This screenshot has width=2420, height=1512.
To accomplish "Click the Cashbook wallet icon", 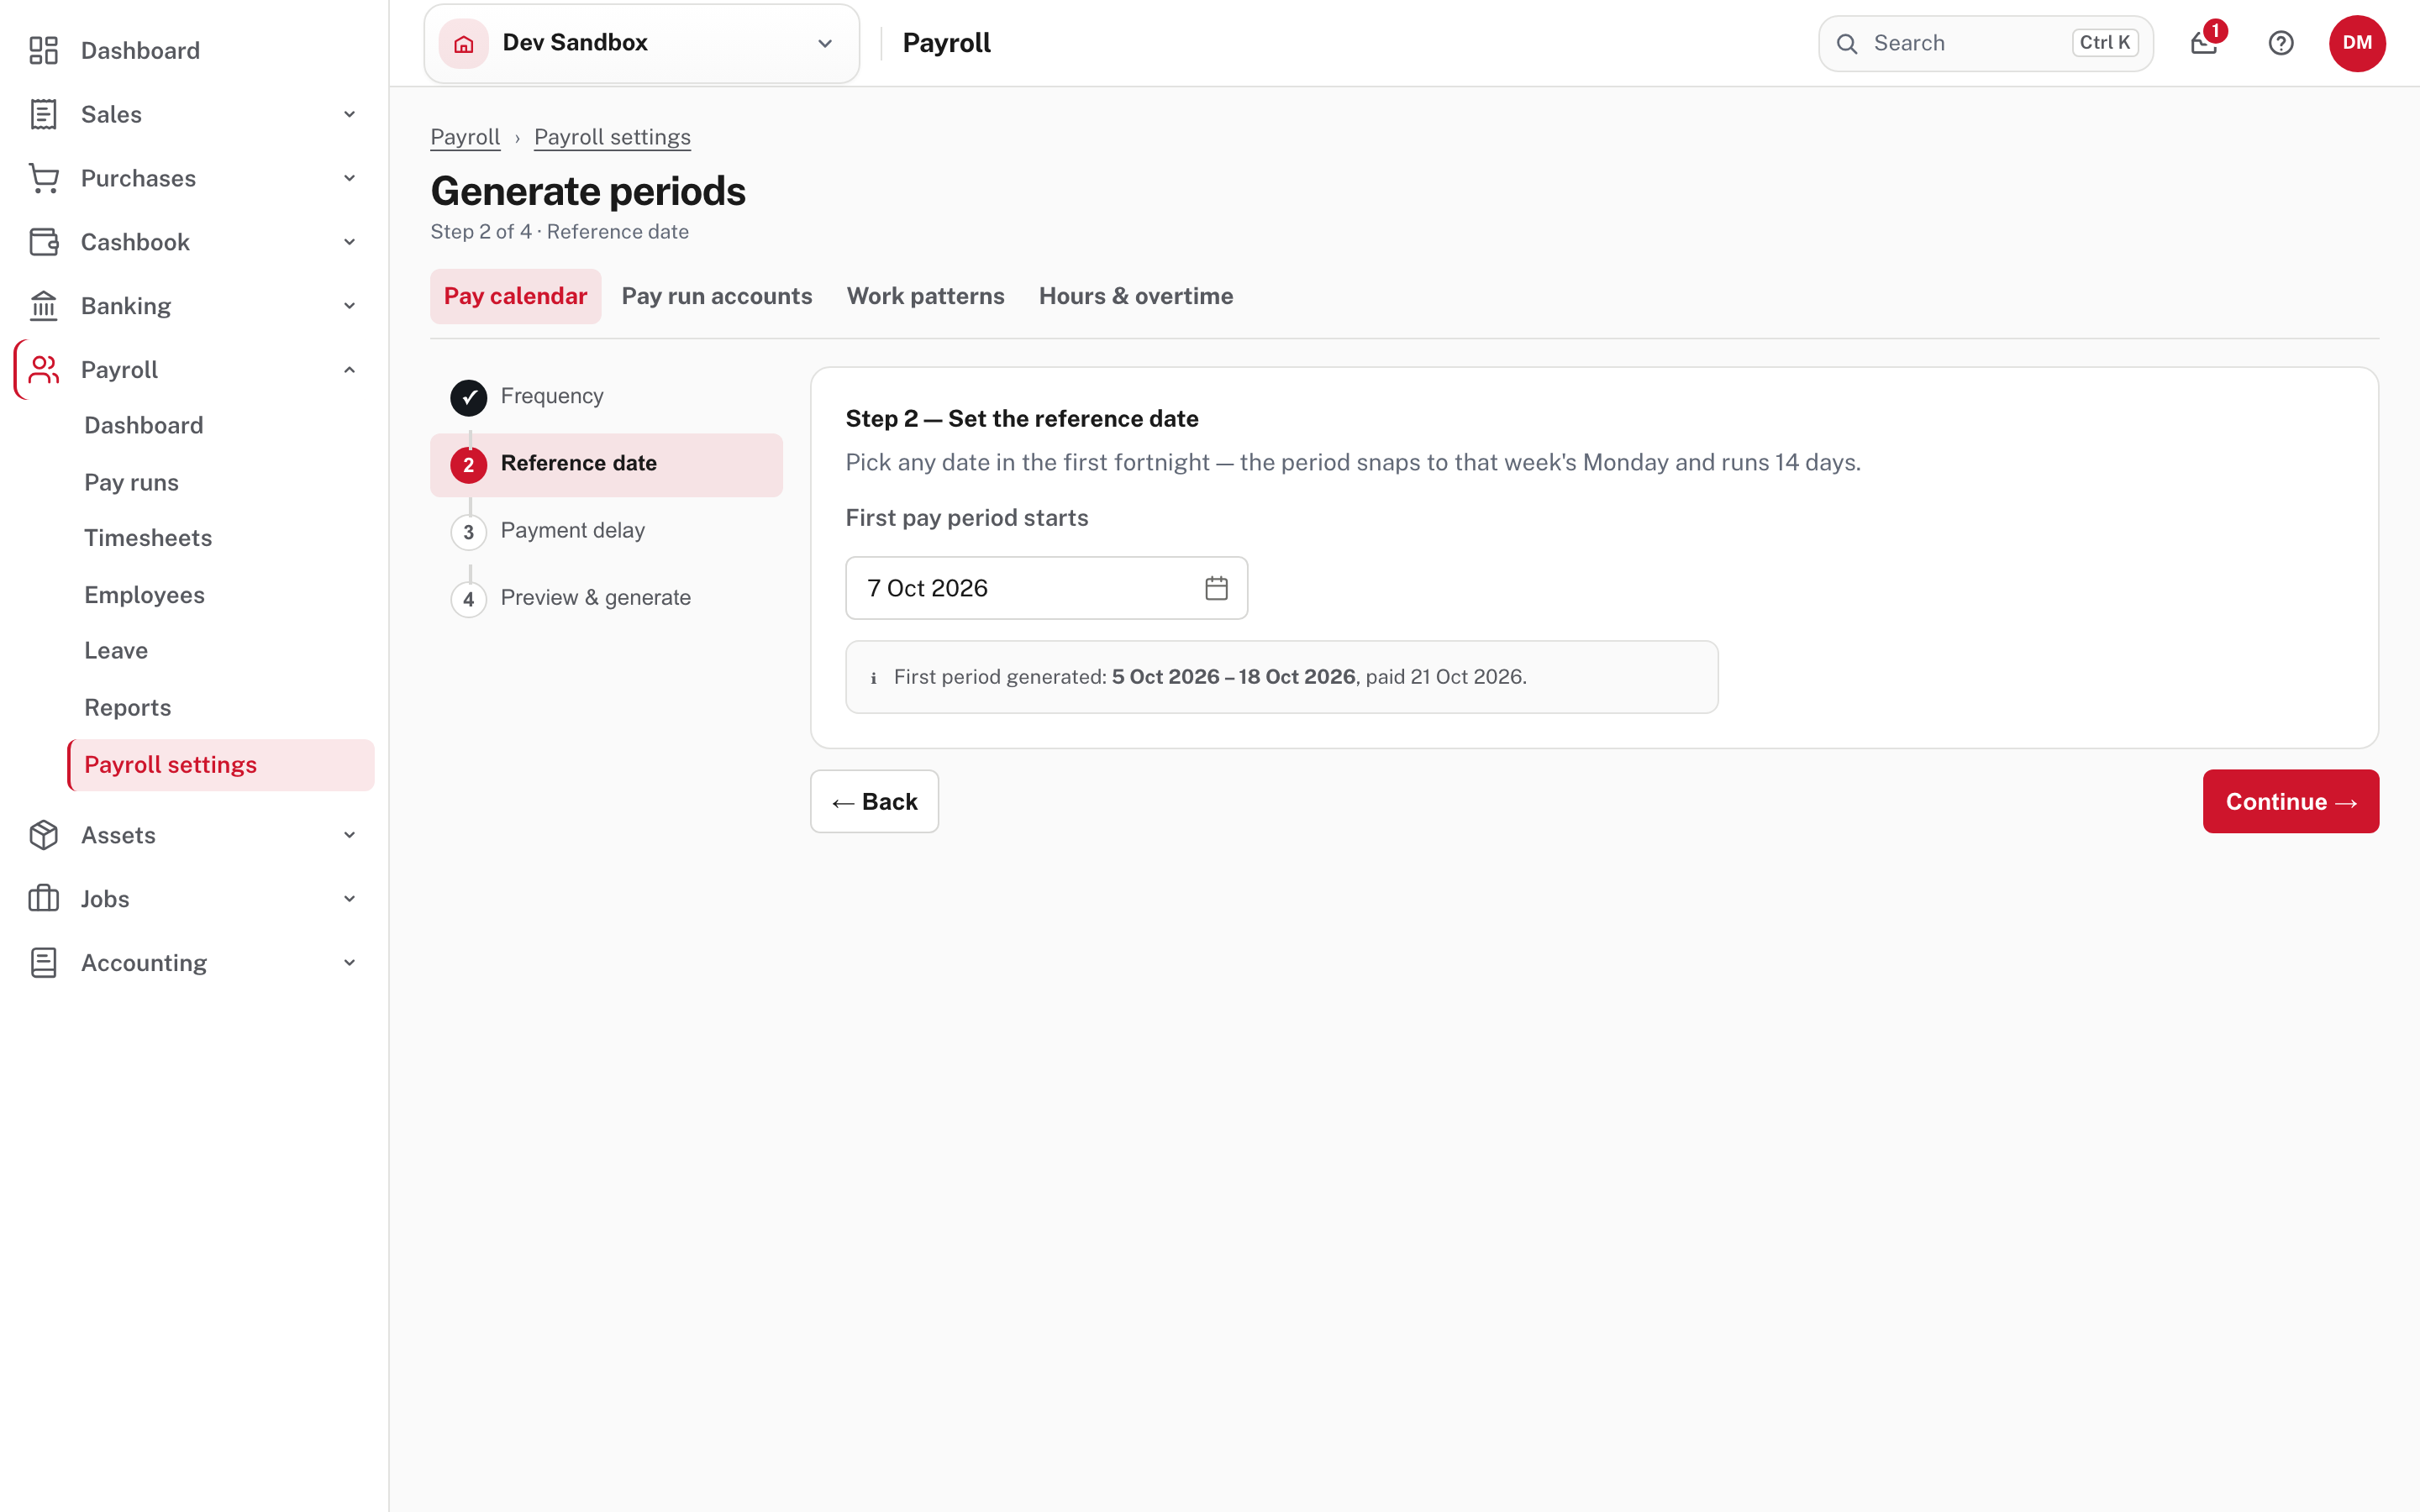I will 43,242.
